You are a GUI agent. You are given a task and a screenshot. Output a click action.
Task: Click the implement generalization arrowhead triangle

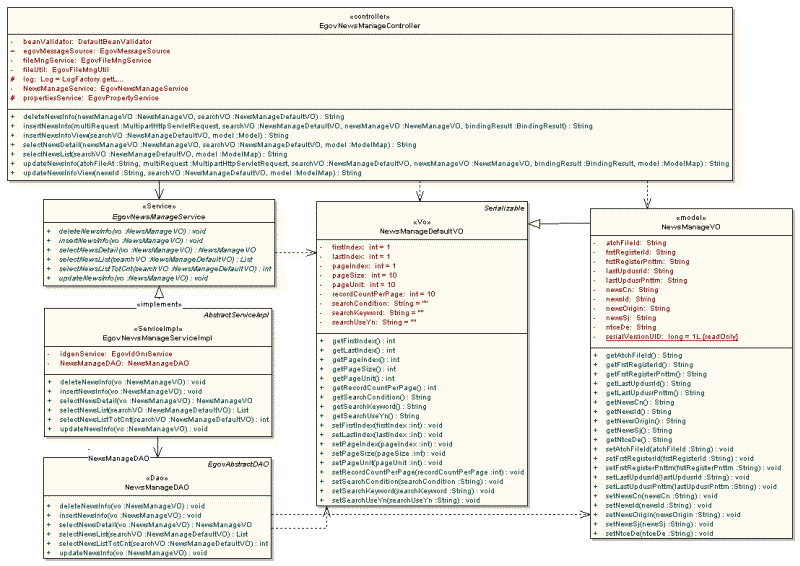tap(158, 293)
